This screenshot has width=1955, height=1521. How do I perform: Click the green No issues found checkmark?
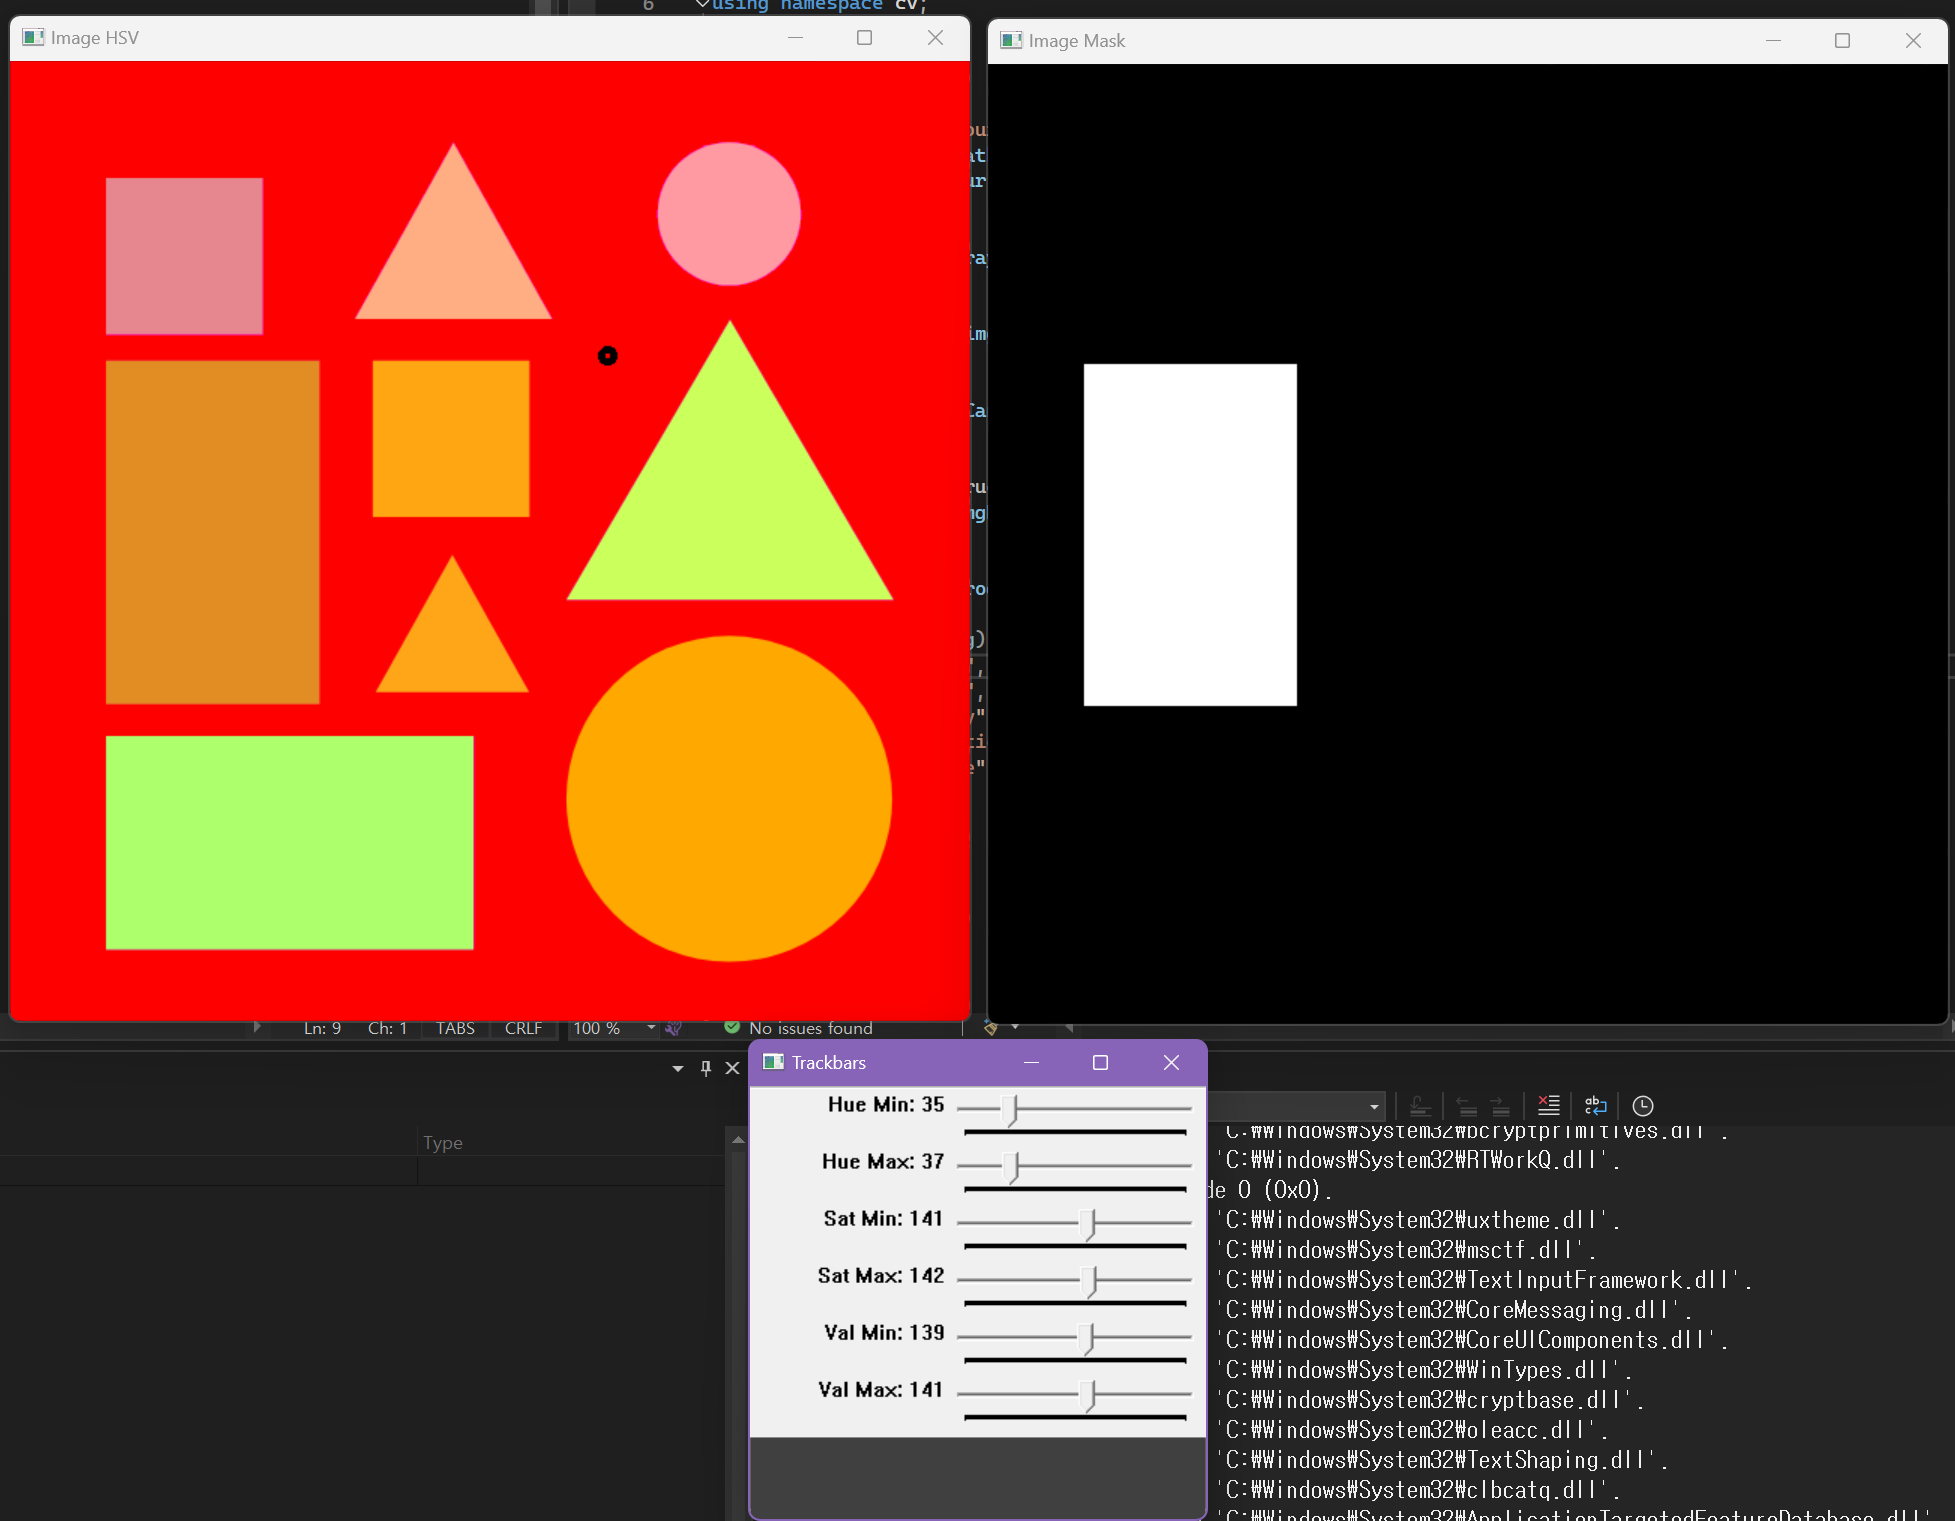732,1027
